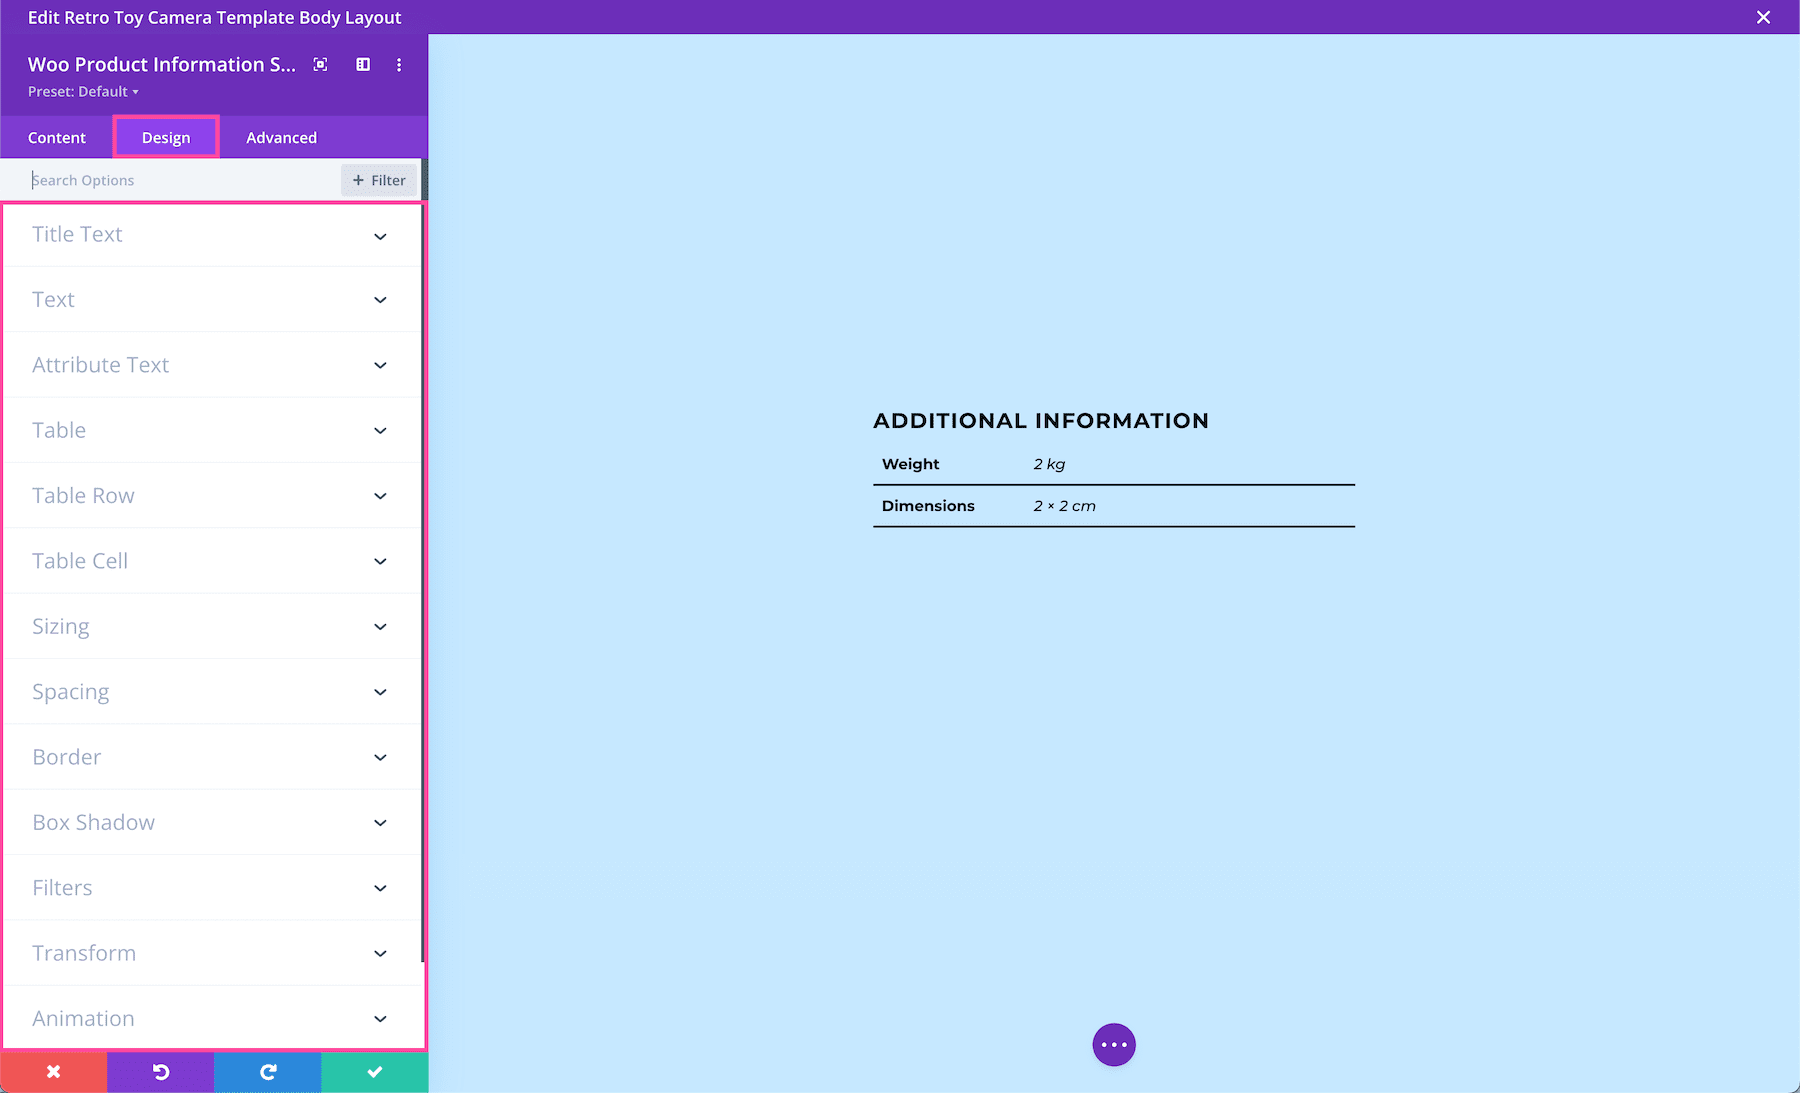Screen dimensions: 1800x1093
Task: Open the Animation settings section
Action: point(213,1018)
